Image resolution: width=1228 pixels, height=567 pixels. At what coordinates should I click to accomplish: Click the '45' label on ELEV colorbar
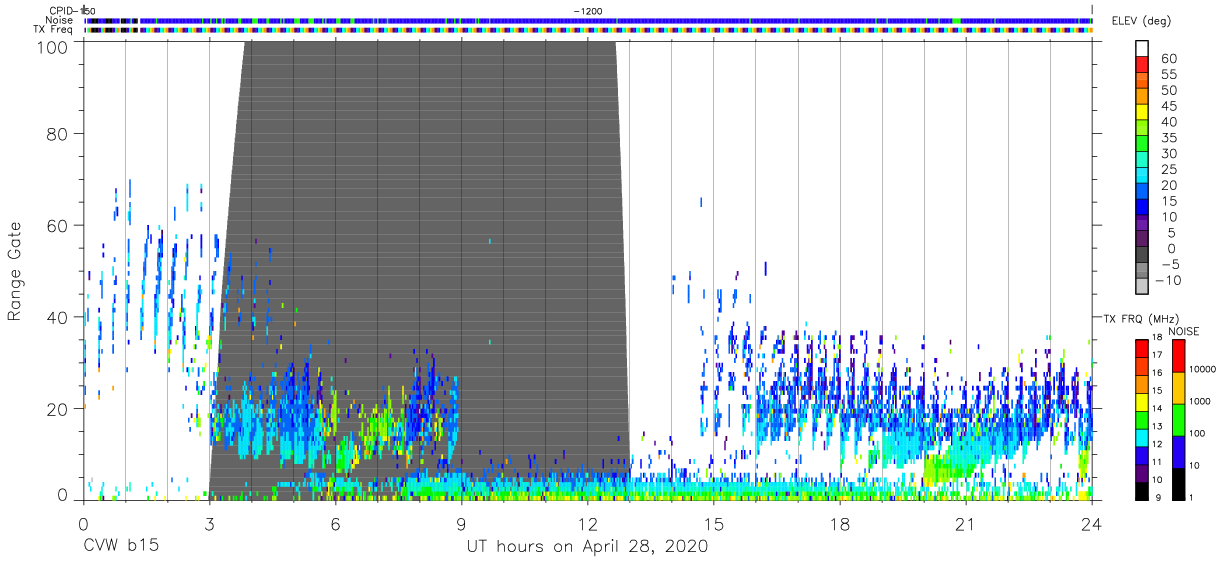tap(1169, 107)
